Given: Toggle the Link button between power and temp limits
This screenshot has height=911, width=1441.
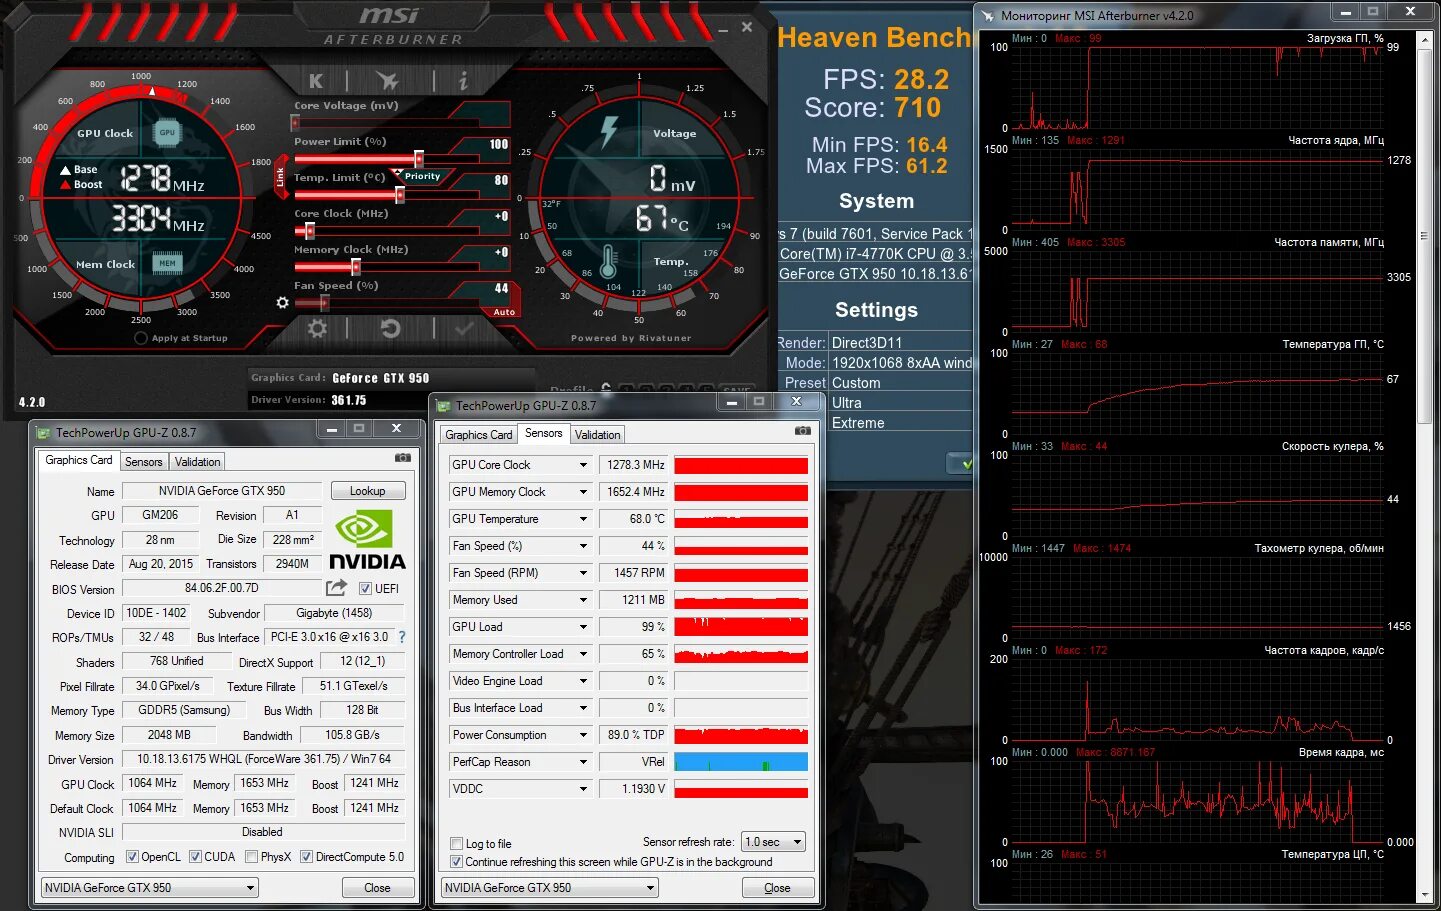Looking at the screenshot, I should click(280, 176).
